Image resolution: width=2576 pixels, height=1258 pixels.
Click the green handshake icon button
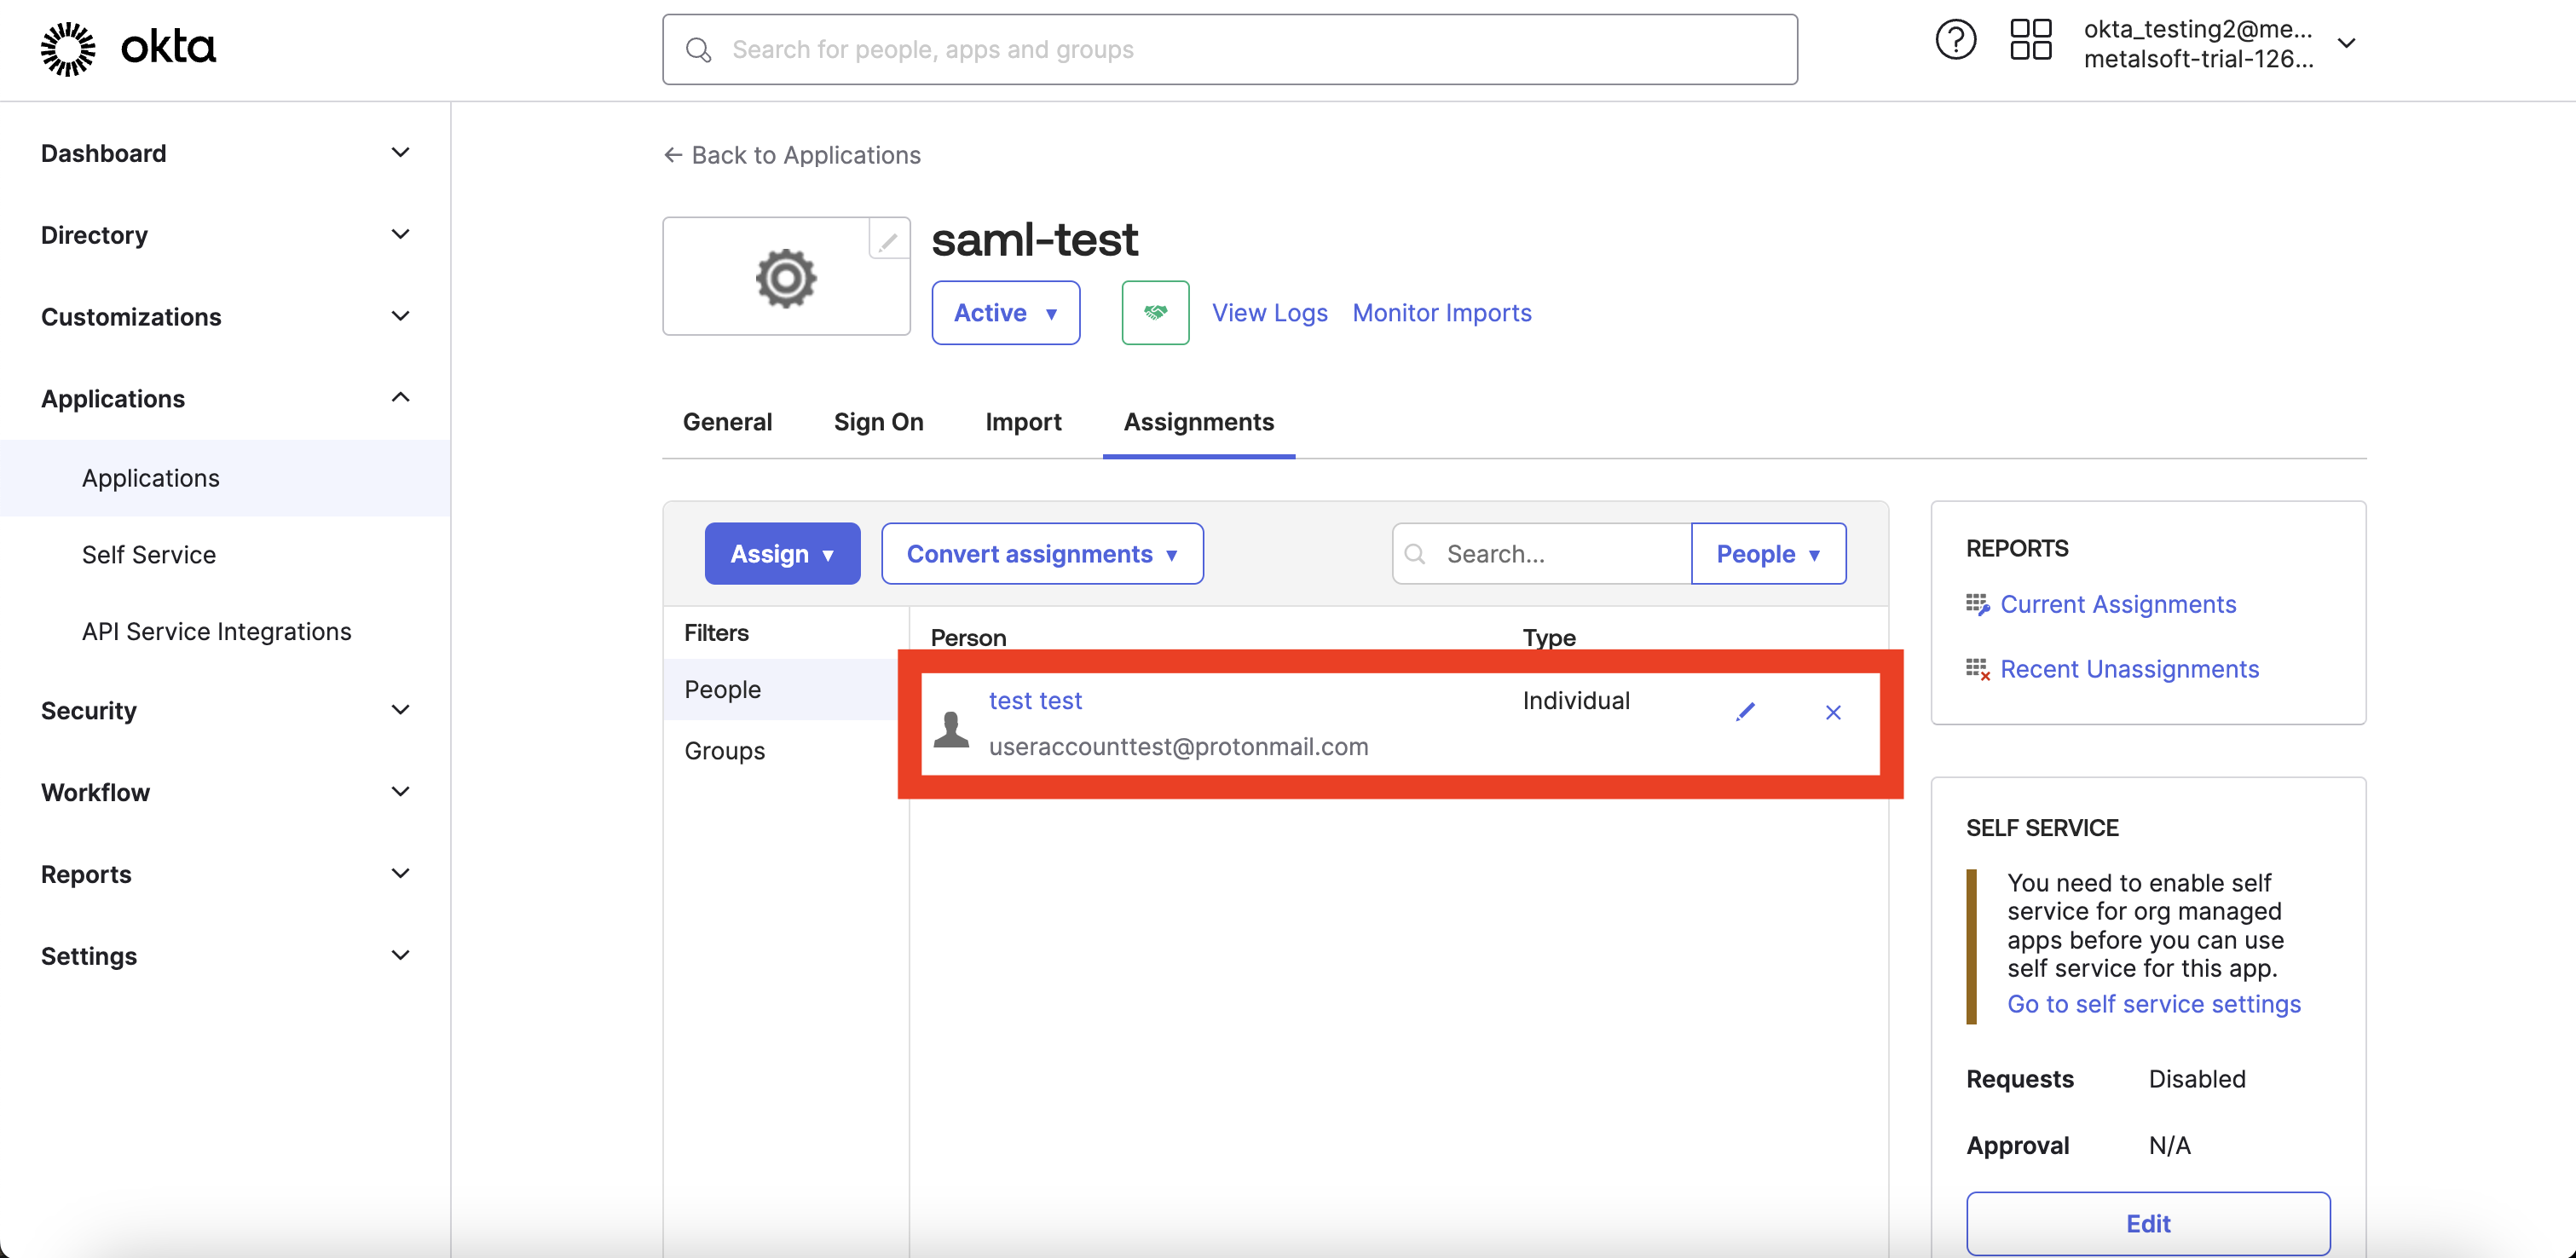point(1155,313)
